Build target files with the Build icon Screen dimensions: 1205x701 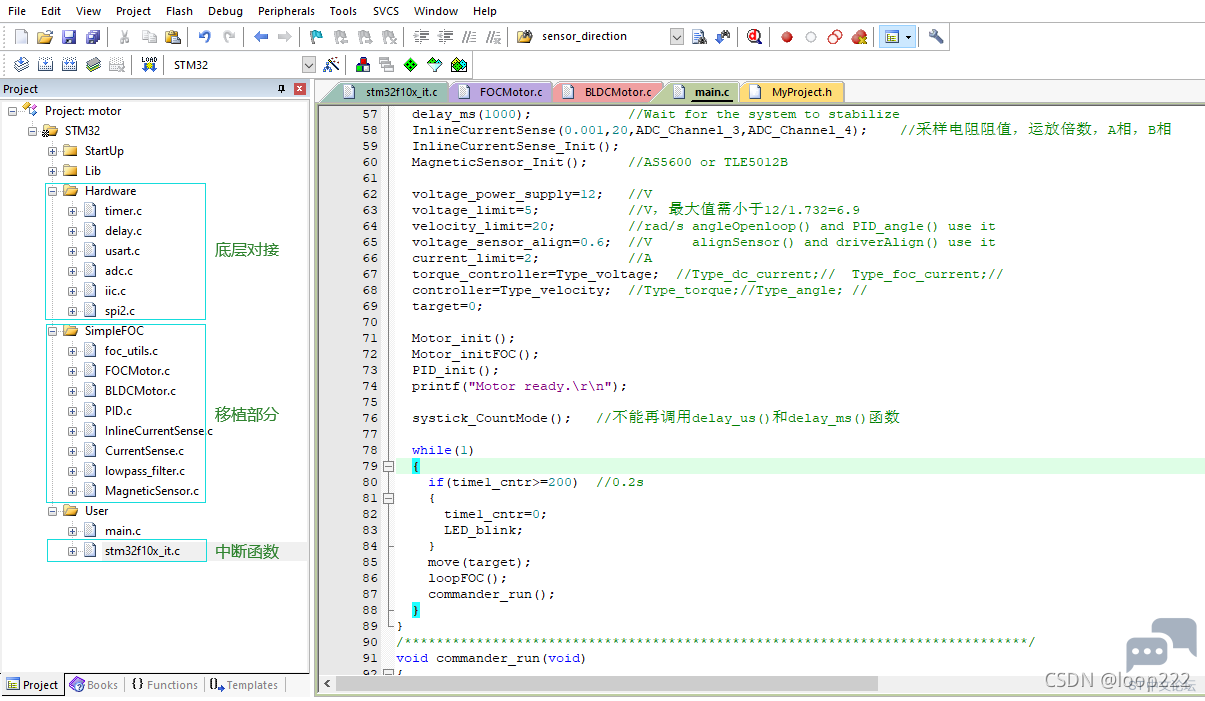point(45,64)
